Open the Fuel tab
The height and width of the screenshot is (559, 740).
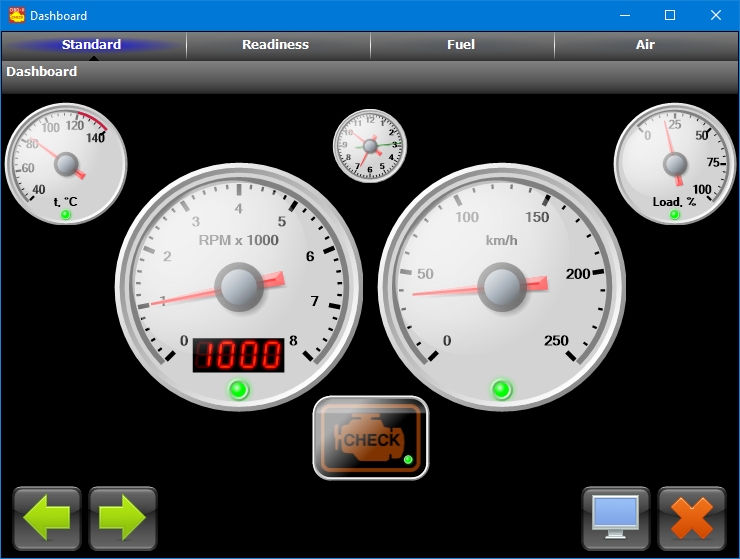[x=461, y=45]
